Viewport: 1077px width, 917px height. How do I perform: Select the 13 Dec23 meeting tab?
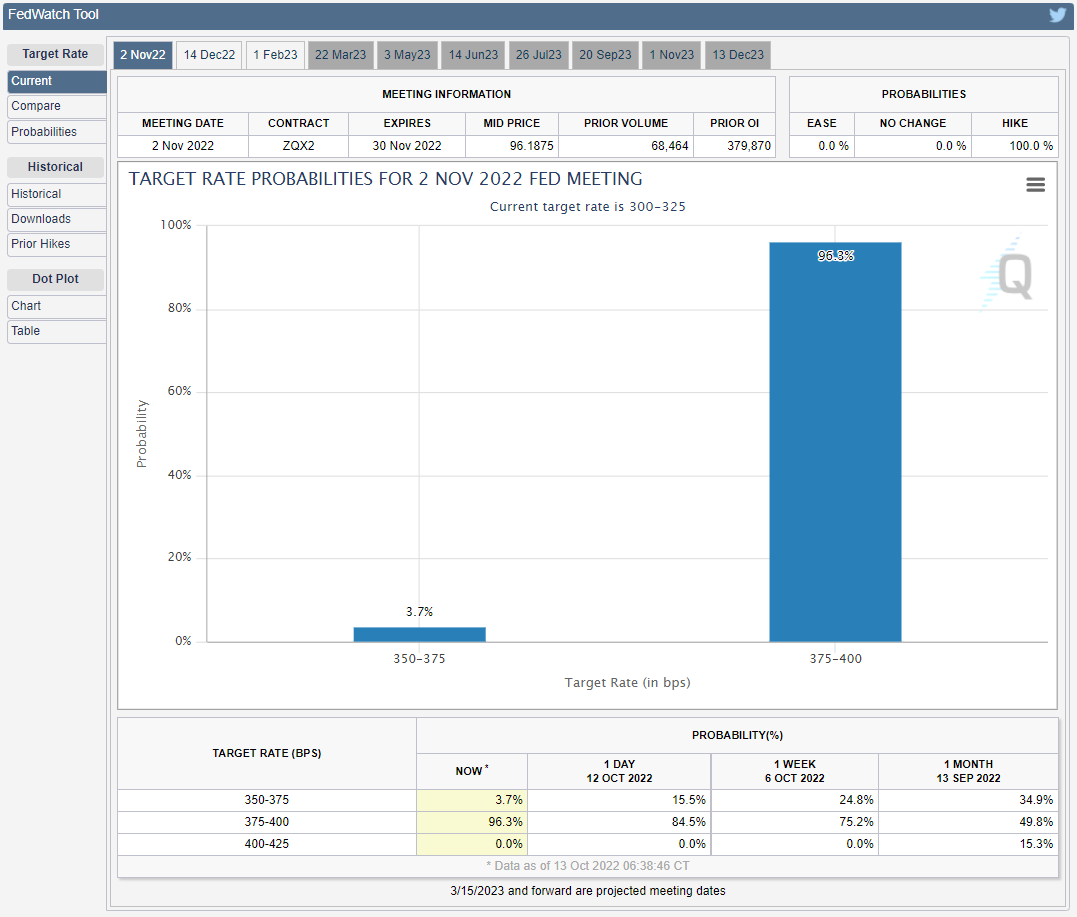point(738,55)
